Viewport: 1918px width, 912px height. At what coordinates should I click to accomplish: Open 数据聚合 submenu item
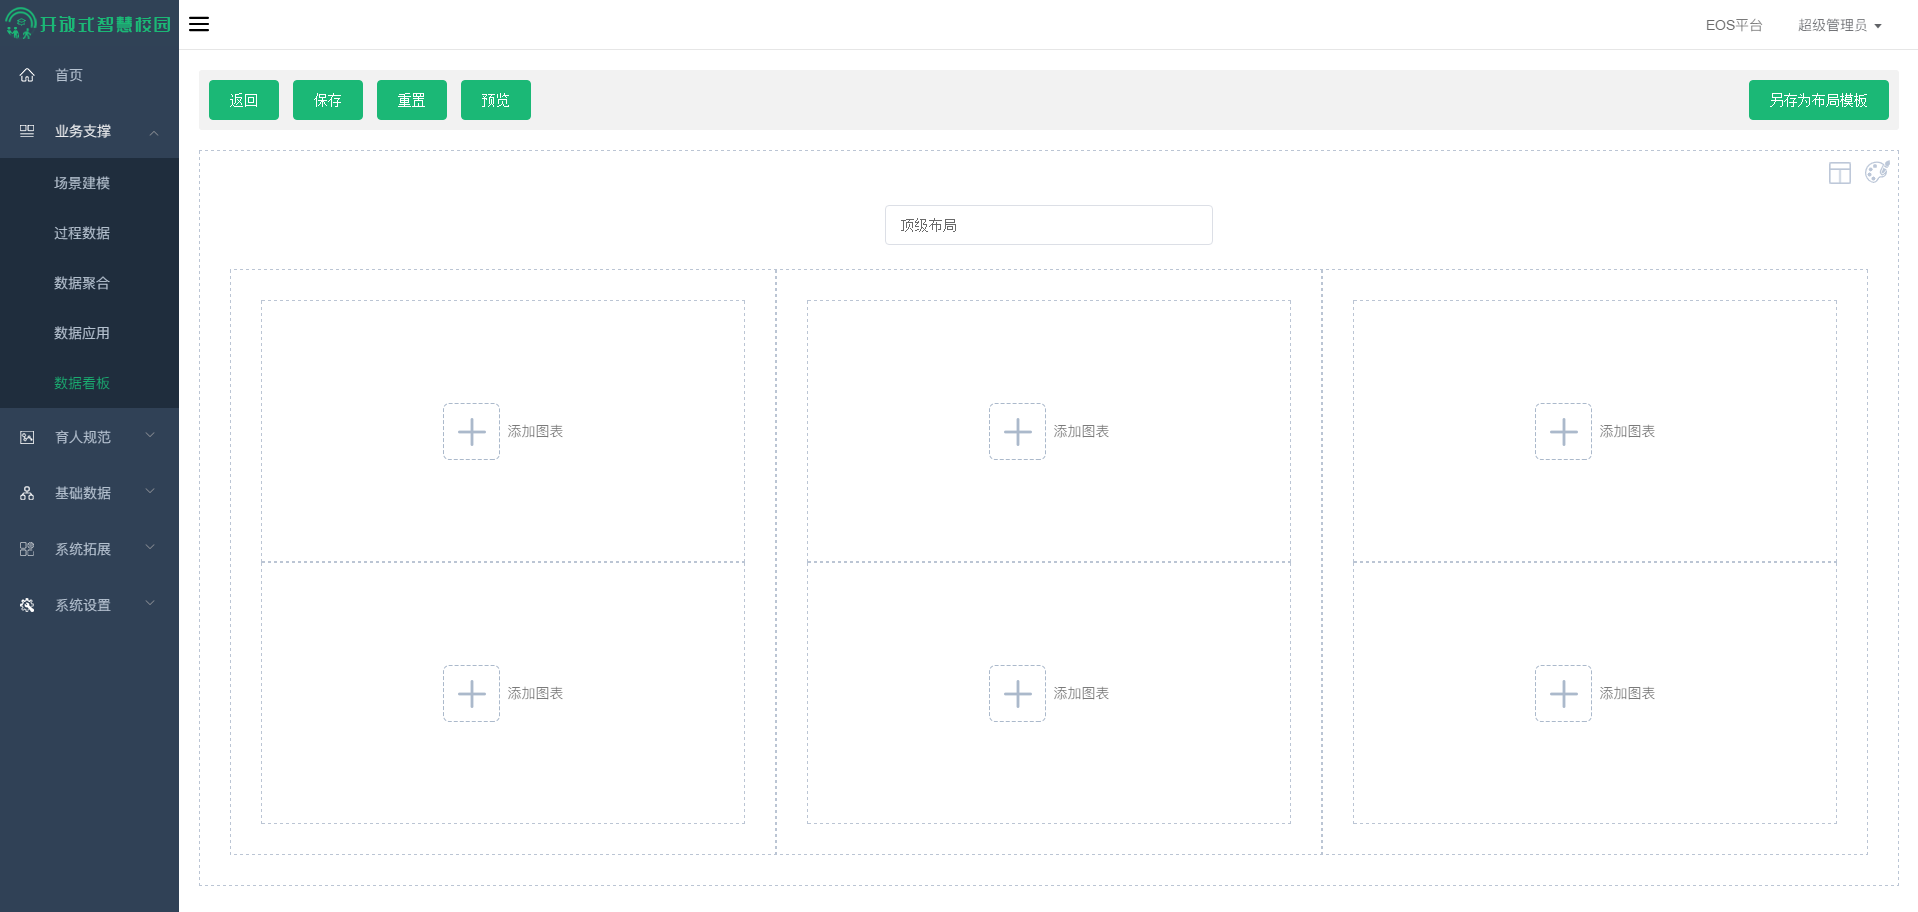[82, 283]
